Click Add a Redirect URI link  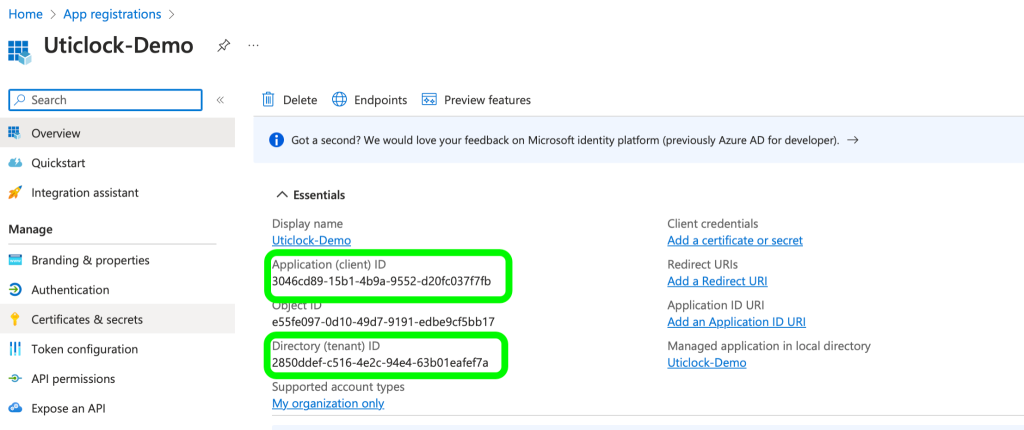(717, 281)
